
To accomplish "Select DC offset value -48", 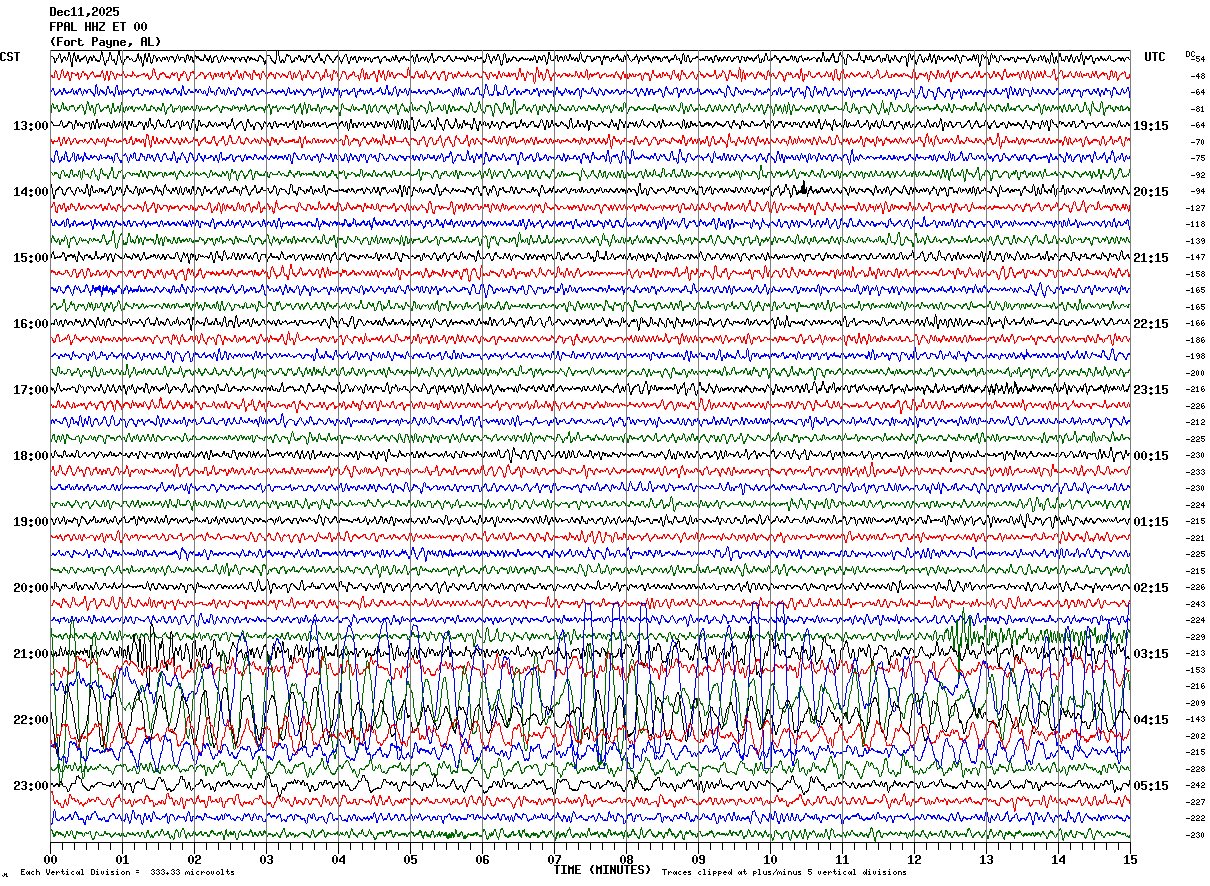I will (1197, 76).
